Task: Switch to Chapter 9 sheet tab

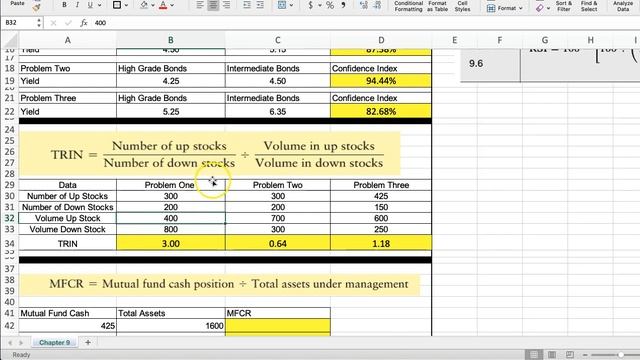Action: (x=55, y=342)
